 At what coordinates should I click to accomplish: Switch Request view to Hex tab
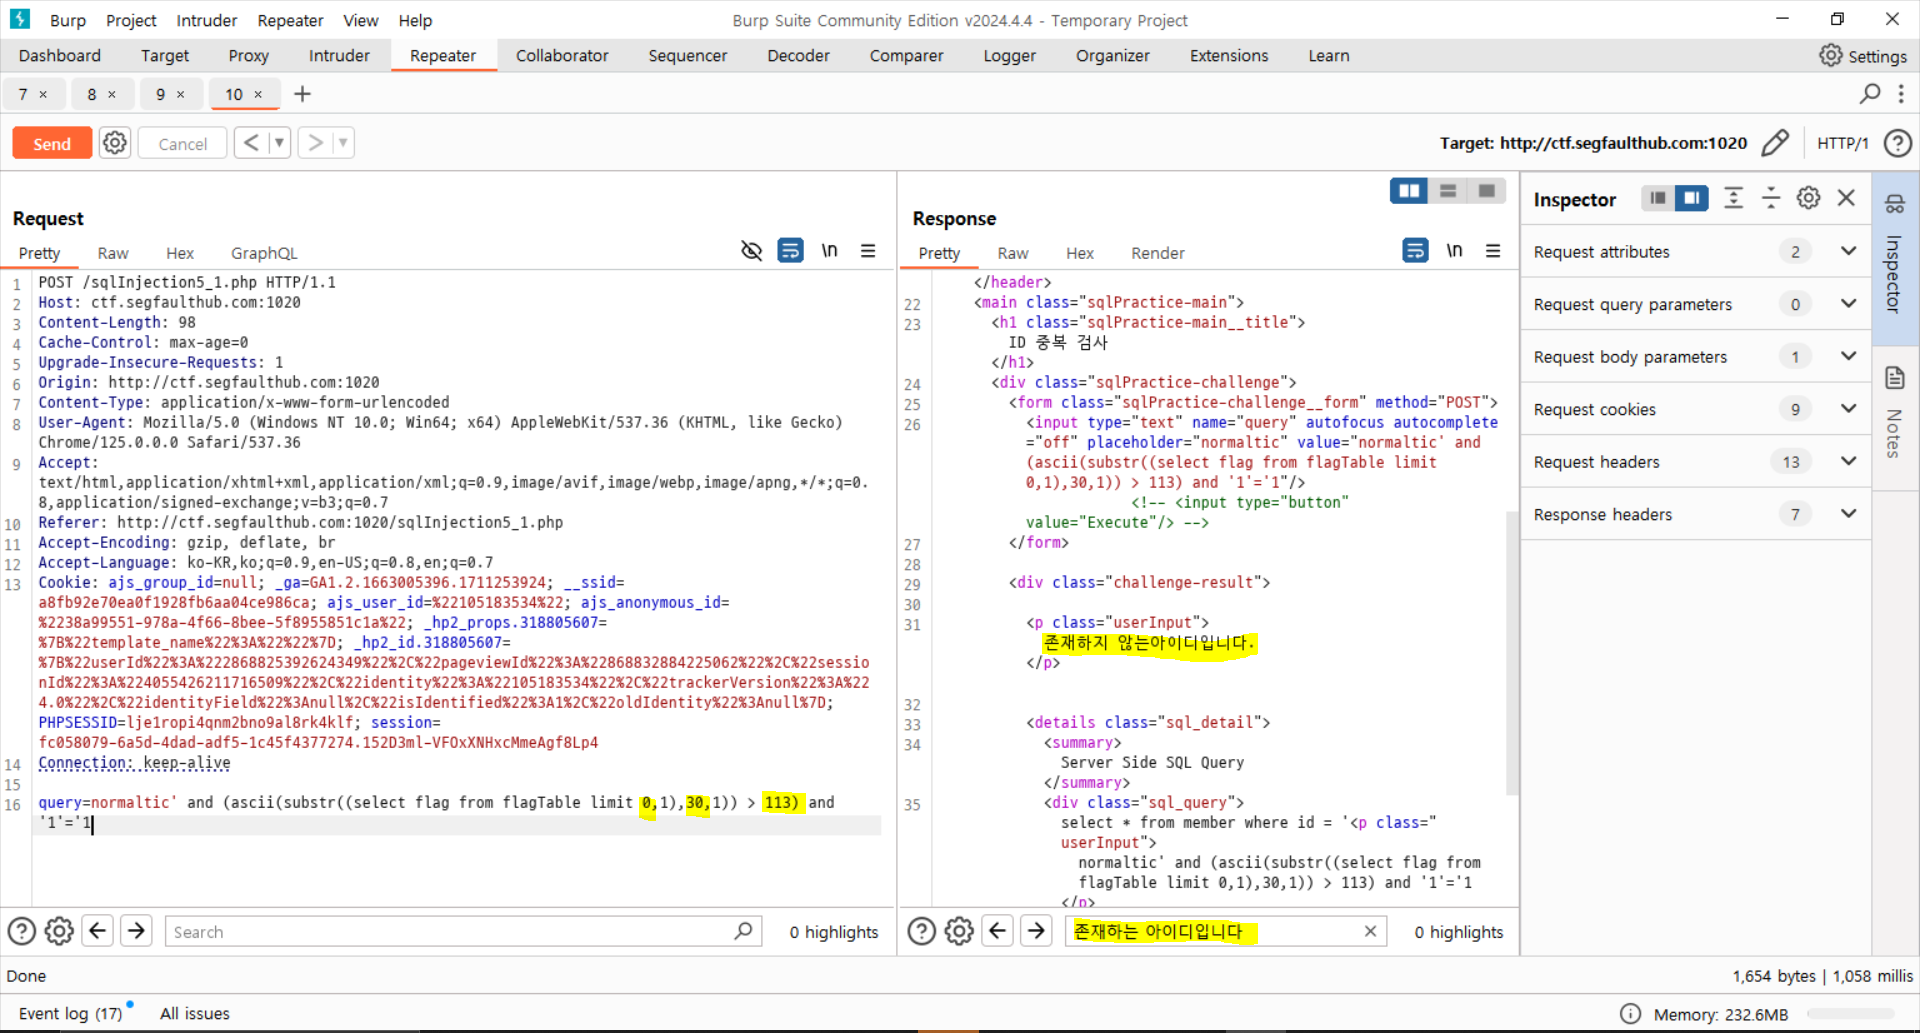click(180, 253)
